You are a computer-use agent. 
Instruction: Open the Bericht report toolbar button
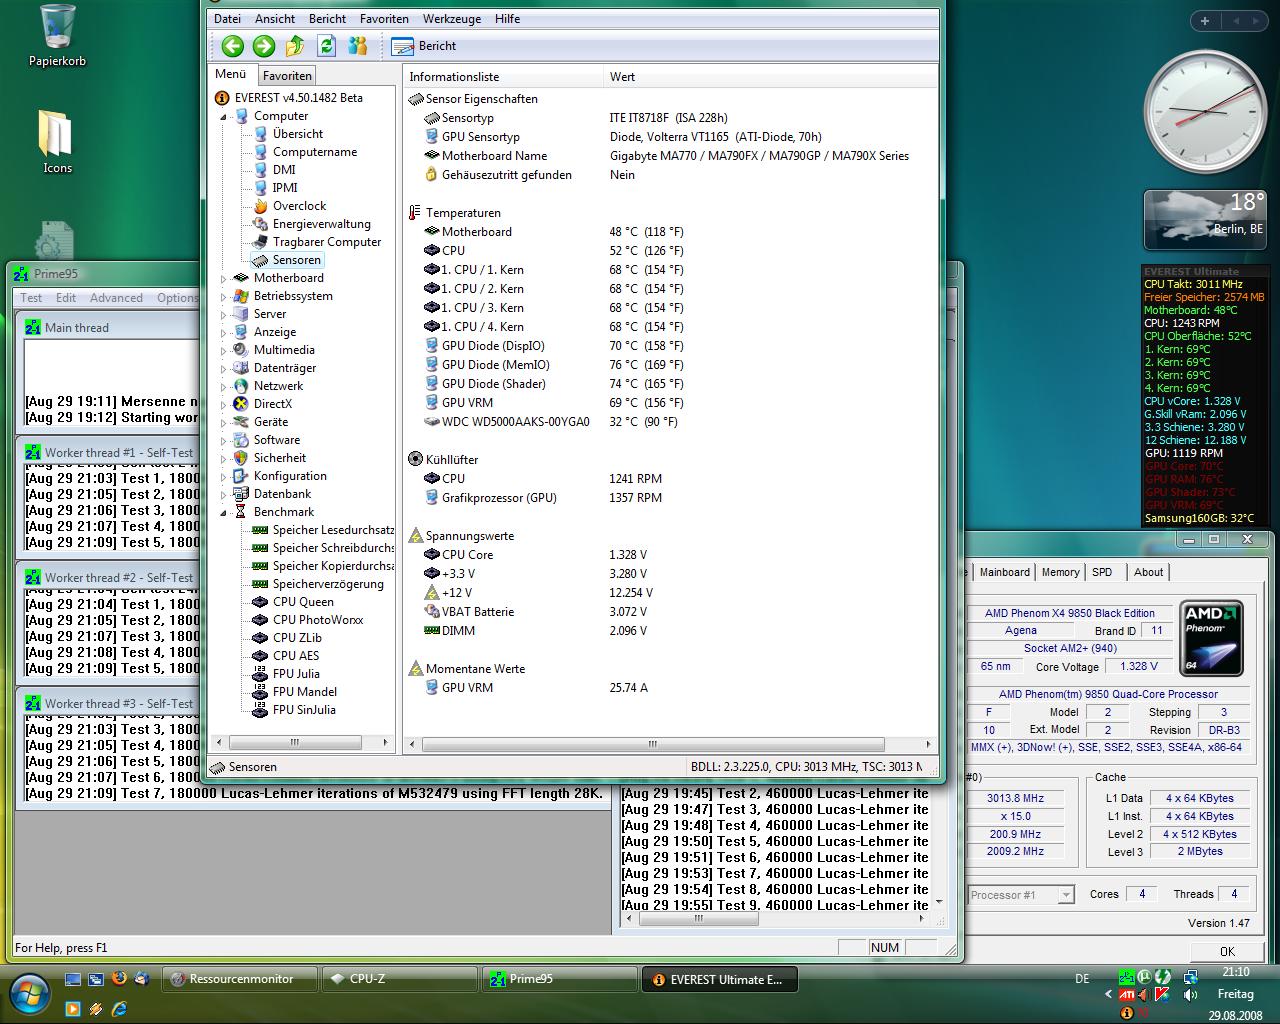424,46
